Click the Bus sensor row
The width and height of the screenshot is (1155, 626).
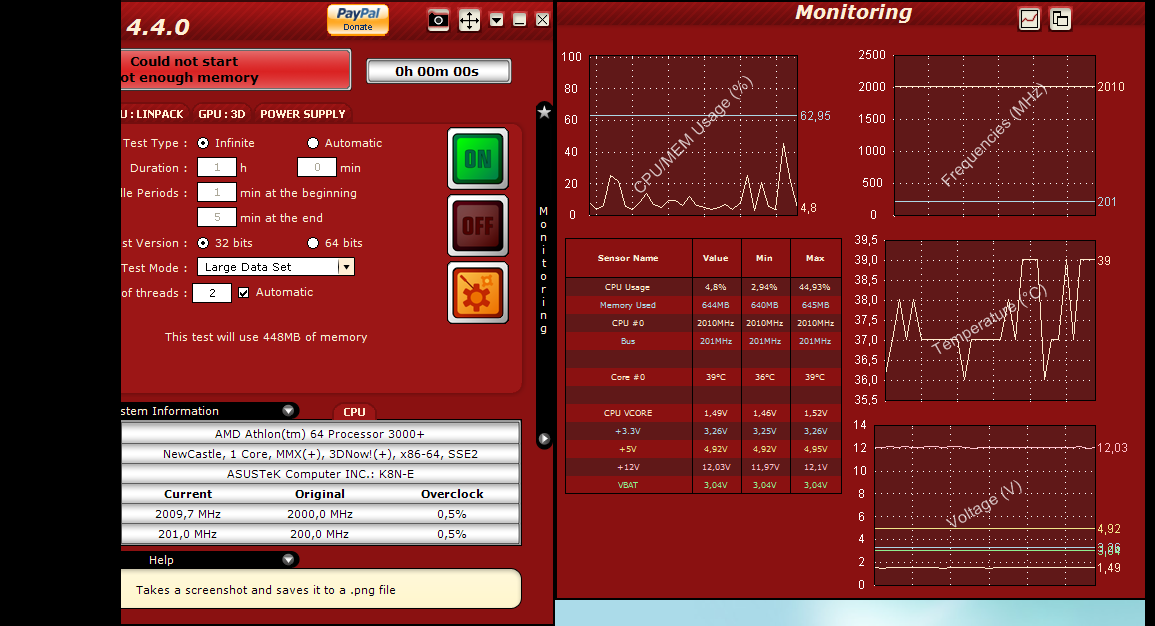coord(703,341)
